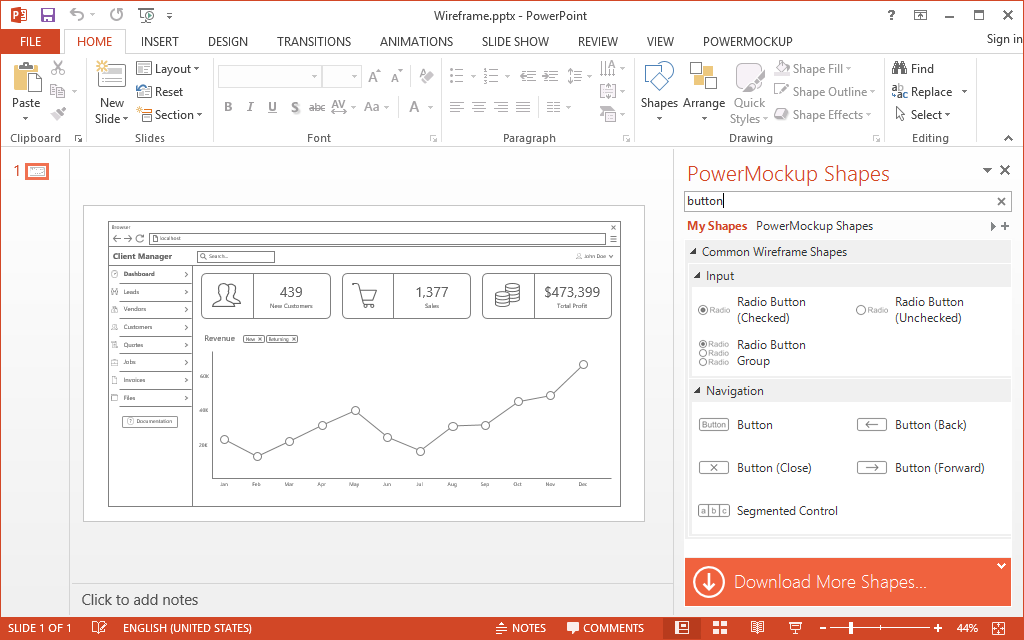Click the Save icon in quick access toolbar
Screen dimensions: 1024x640
(x=48, y=15)
